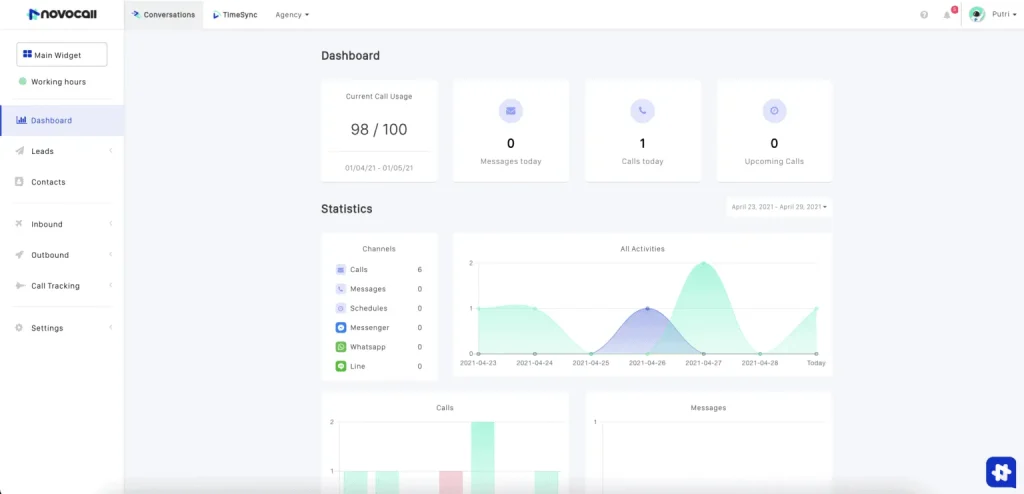Click the Upcoming Calls clock icon
The width and height of the screenshot is (1024, 494).
775,111
